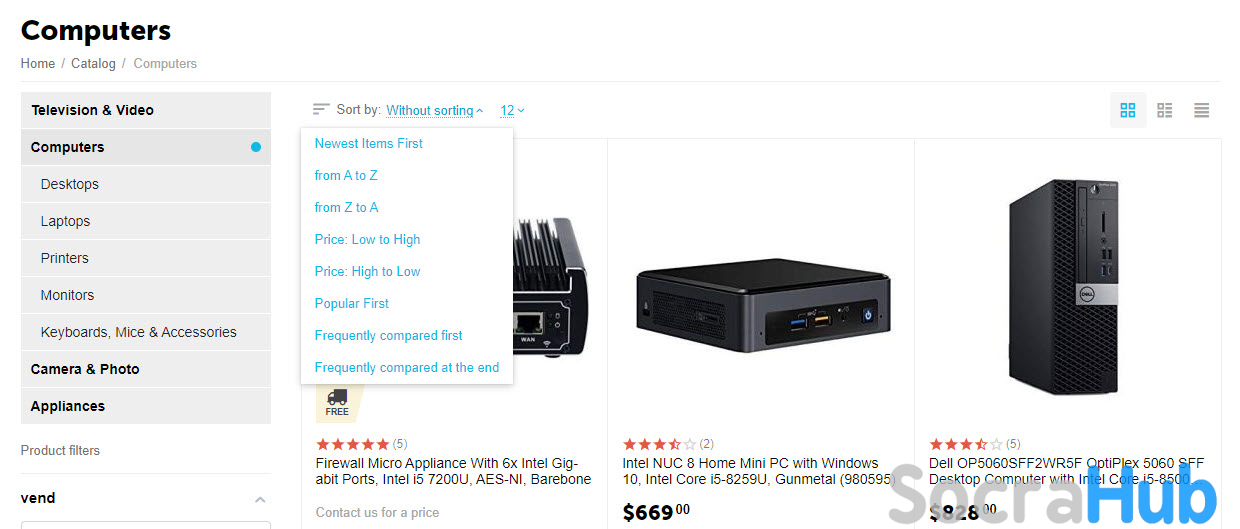Viewport: 1240px width, 529px height.
Task: Sort products by Popular First
Action: tap(351, 303)
